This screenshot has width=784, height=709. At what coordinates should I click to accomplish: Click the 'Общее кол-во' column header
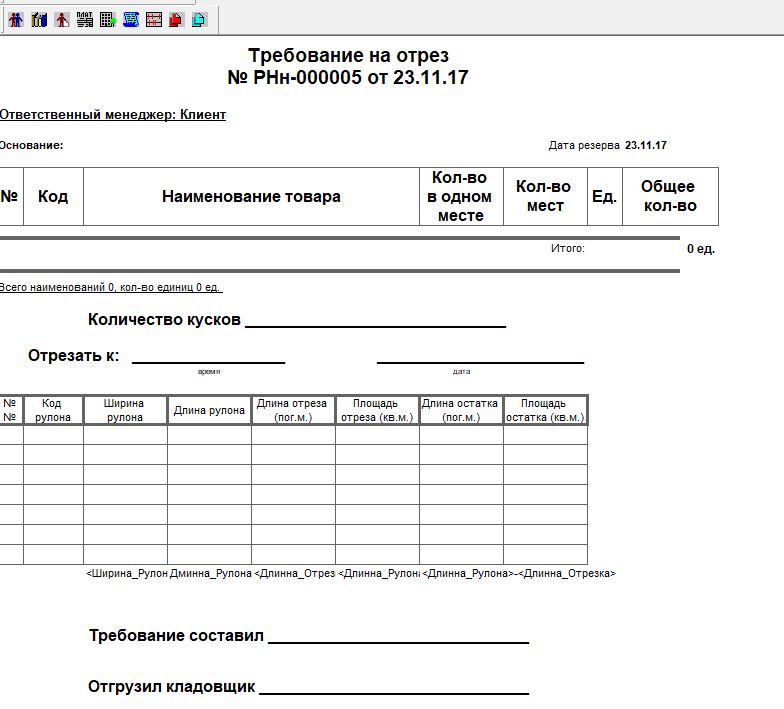tap(669, 197)
